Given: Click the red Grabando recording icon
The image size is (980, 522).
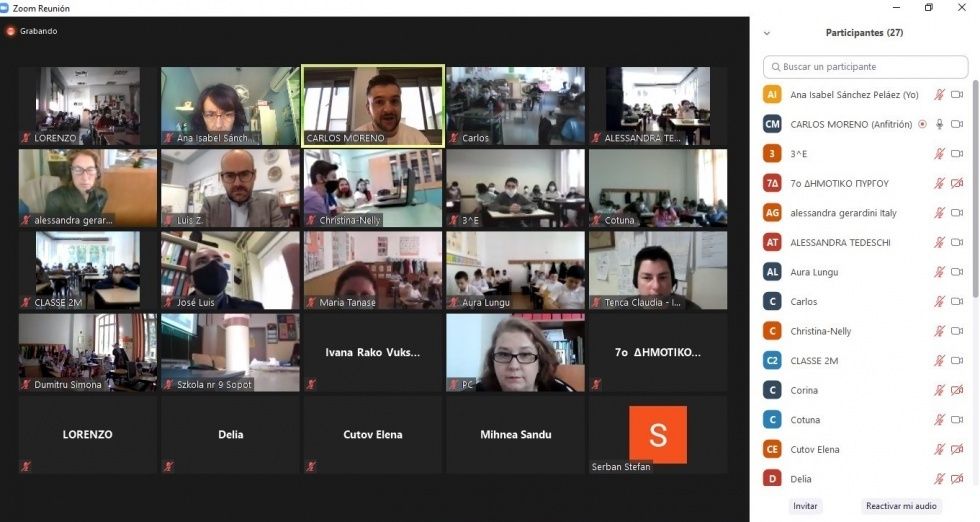Looking at the screenshot, I should click(11, 31).
